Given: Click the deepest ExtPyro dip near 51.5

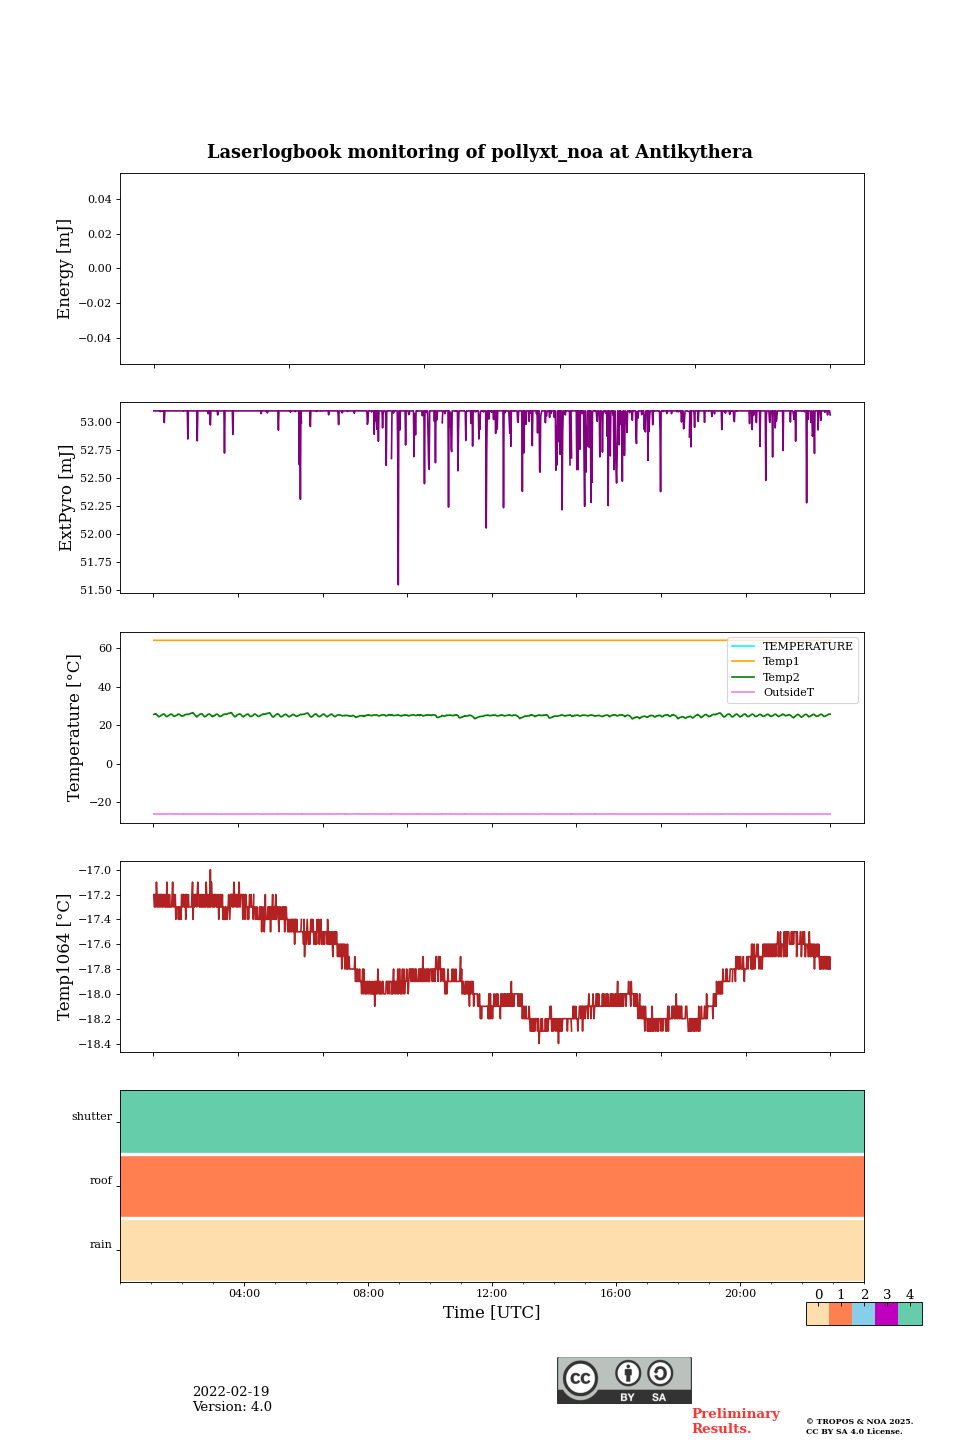Looking at the screenshot, I should tap(398, 583).
